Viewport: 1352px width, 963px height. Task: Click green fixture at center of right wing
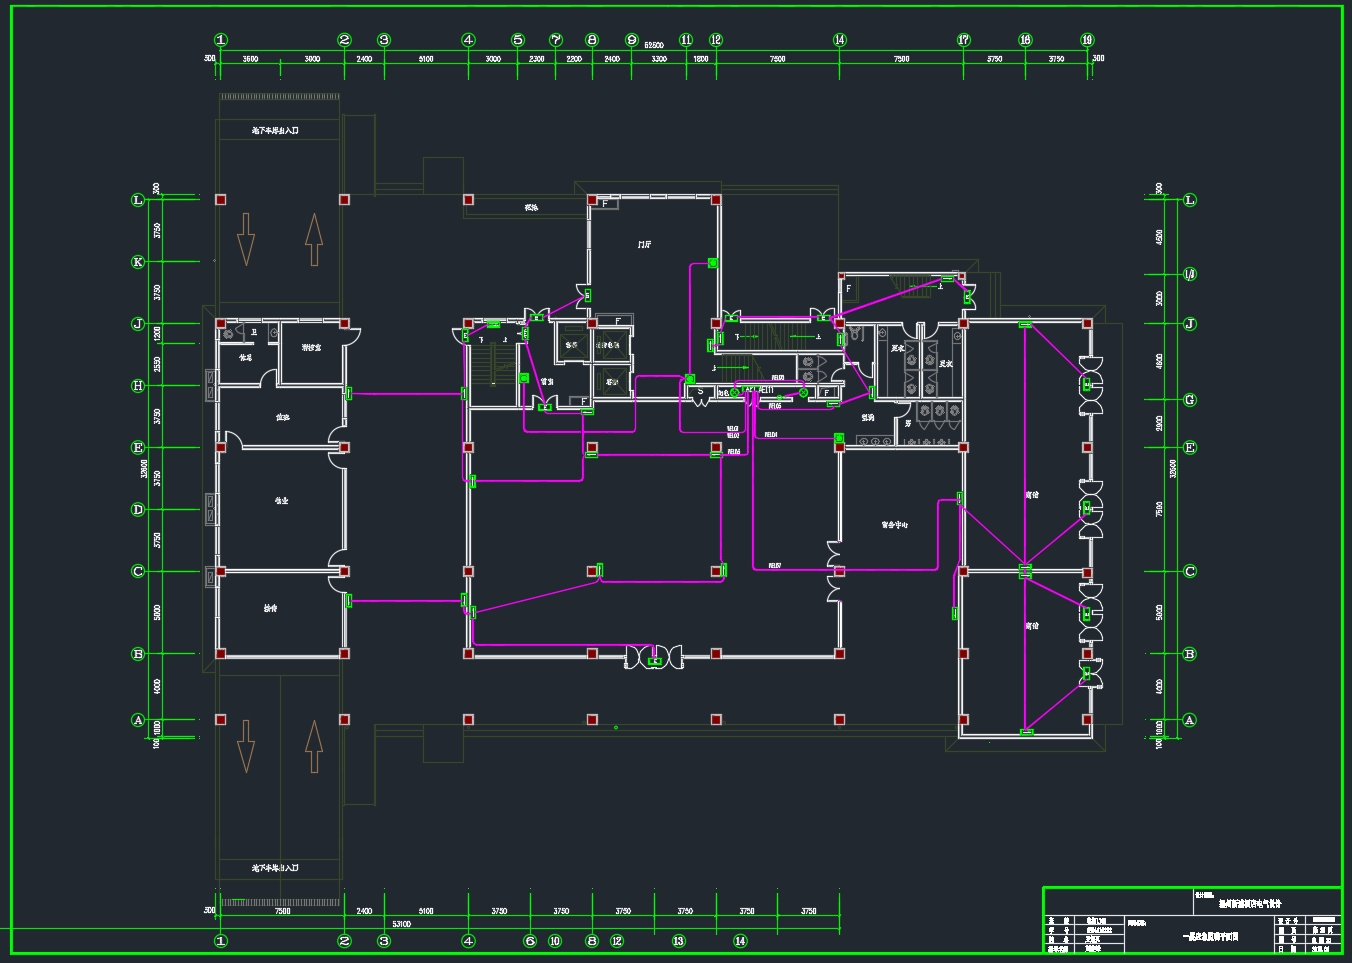[x=1025, y=571]
